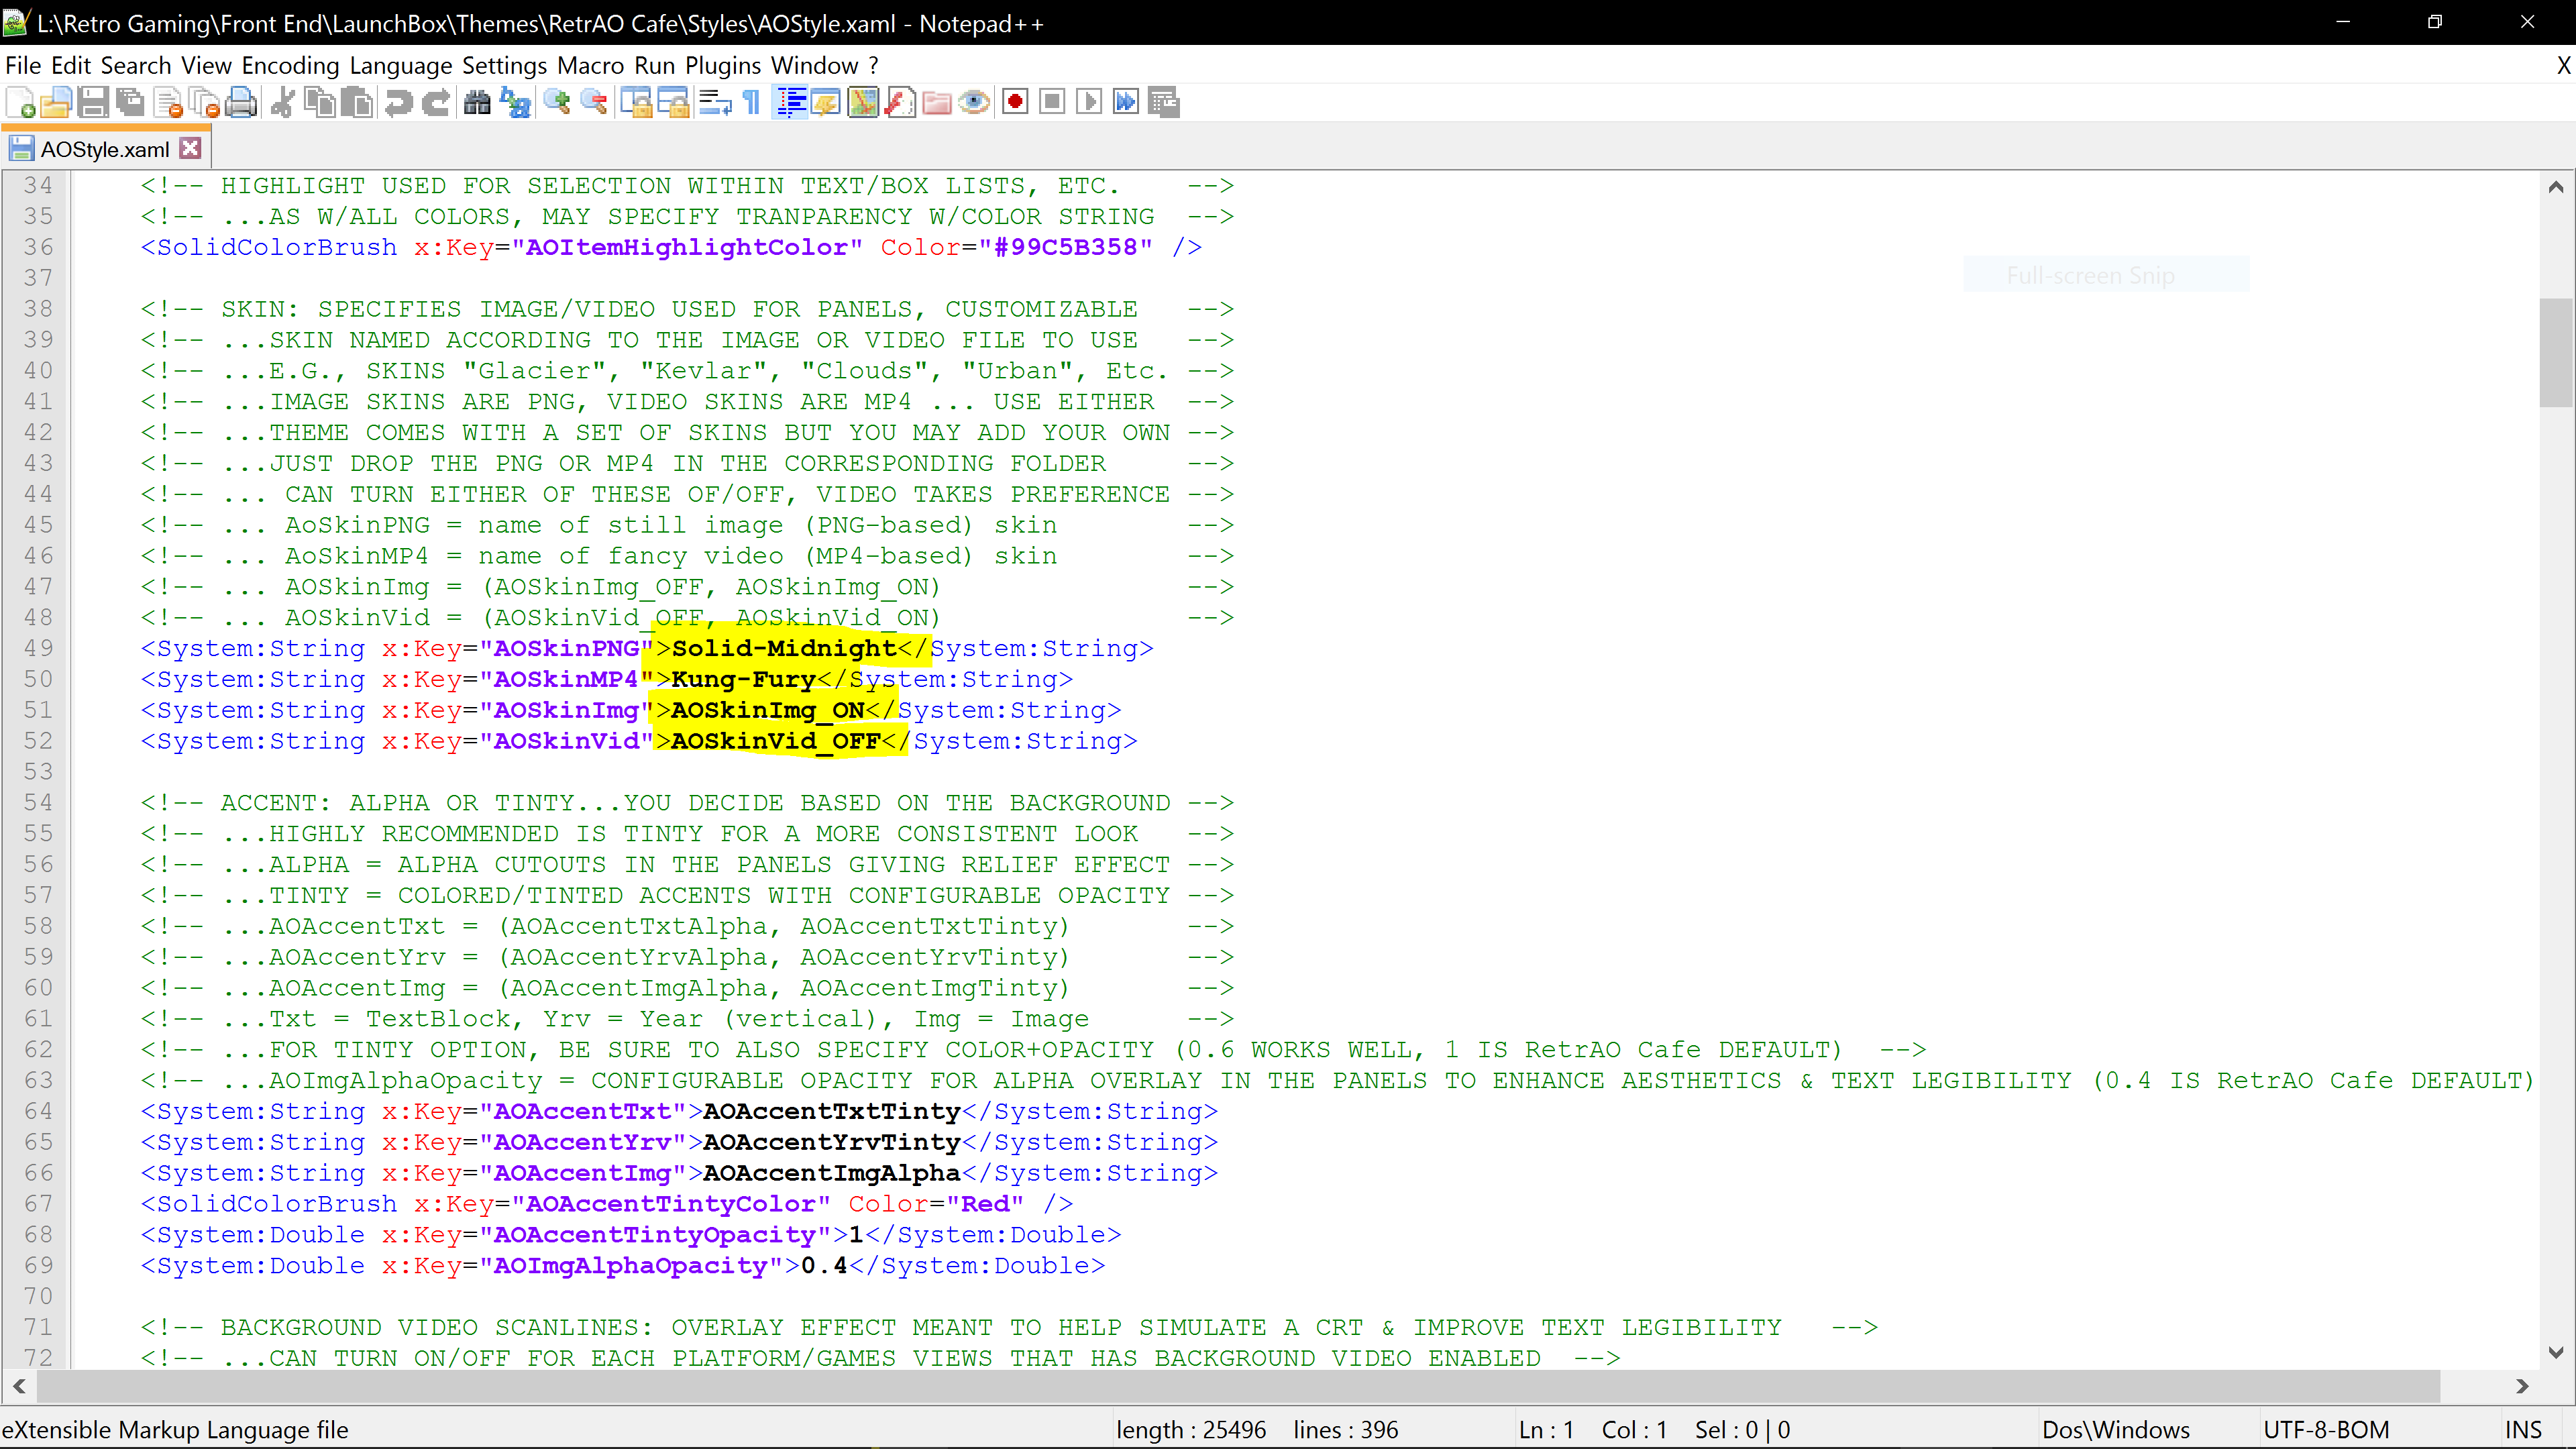Open Find with the binoculars icon
The image size is (2576, 1449).
pyautogui.click(x=477, y=102)
